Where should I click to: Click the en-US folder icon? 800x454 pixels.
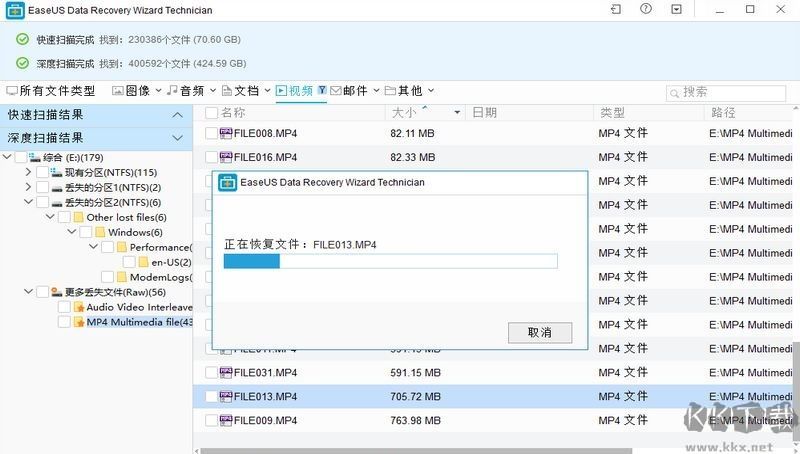point(143,262)
